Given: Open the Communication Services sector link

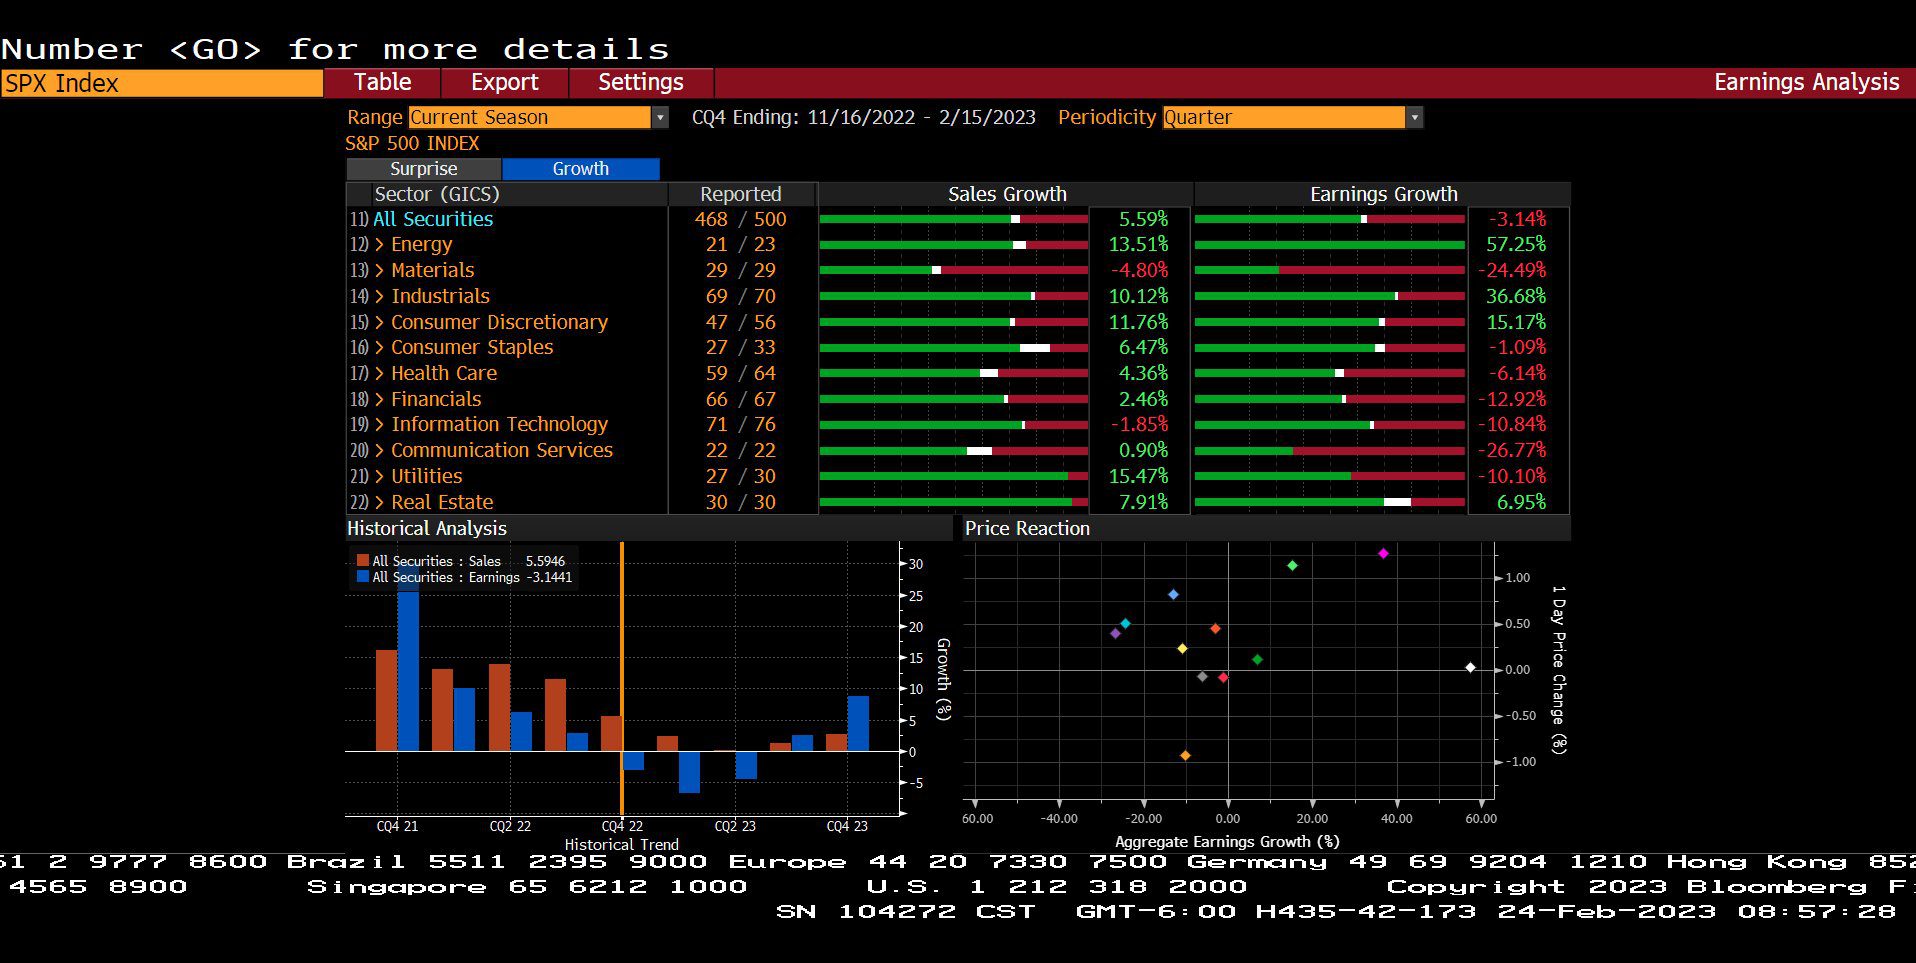Looking at the screenshot, I should click(502, 450).
